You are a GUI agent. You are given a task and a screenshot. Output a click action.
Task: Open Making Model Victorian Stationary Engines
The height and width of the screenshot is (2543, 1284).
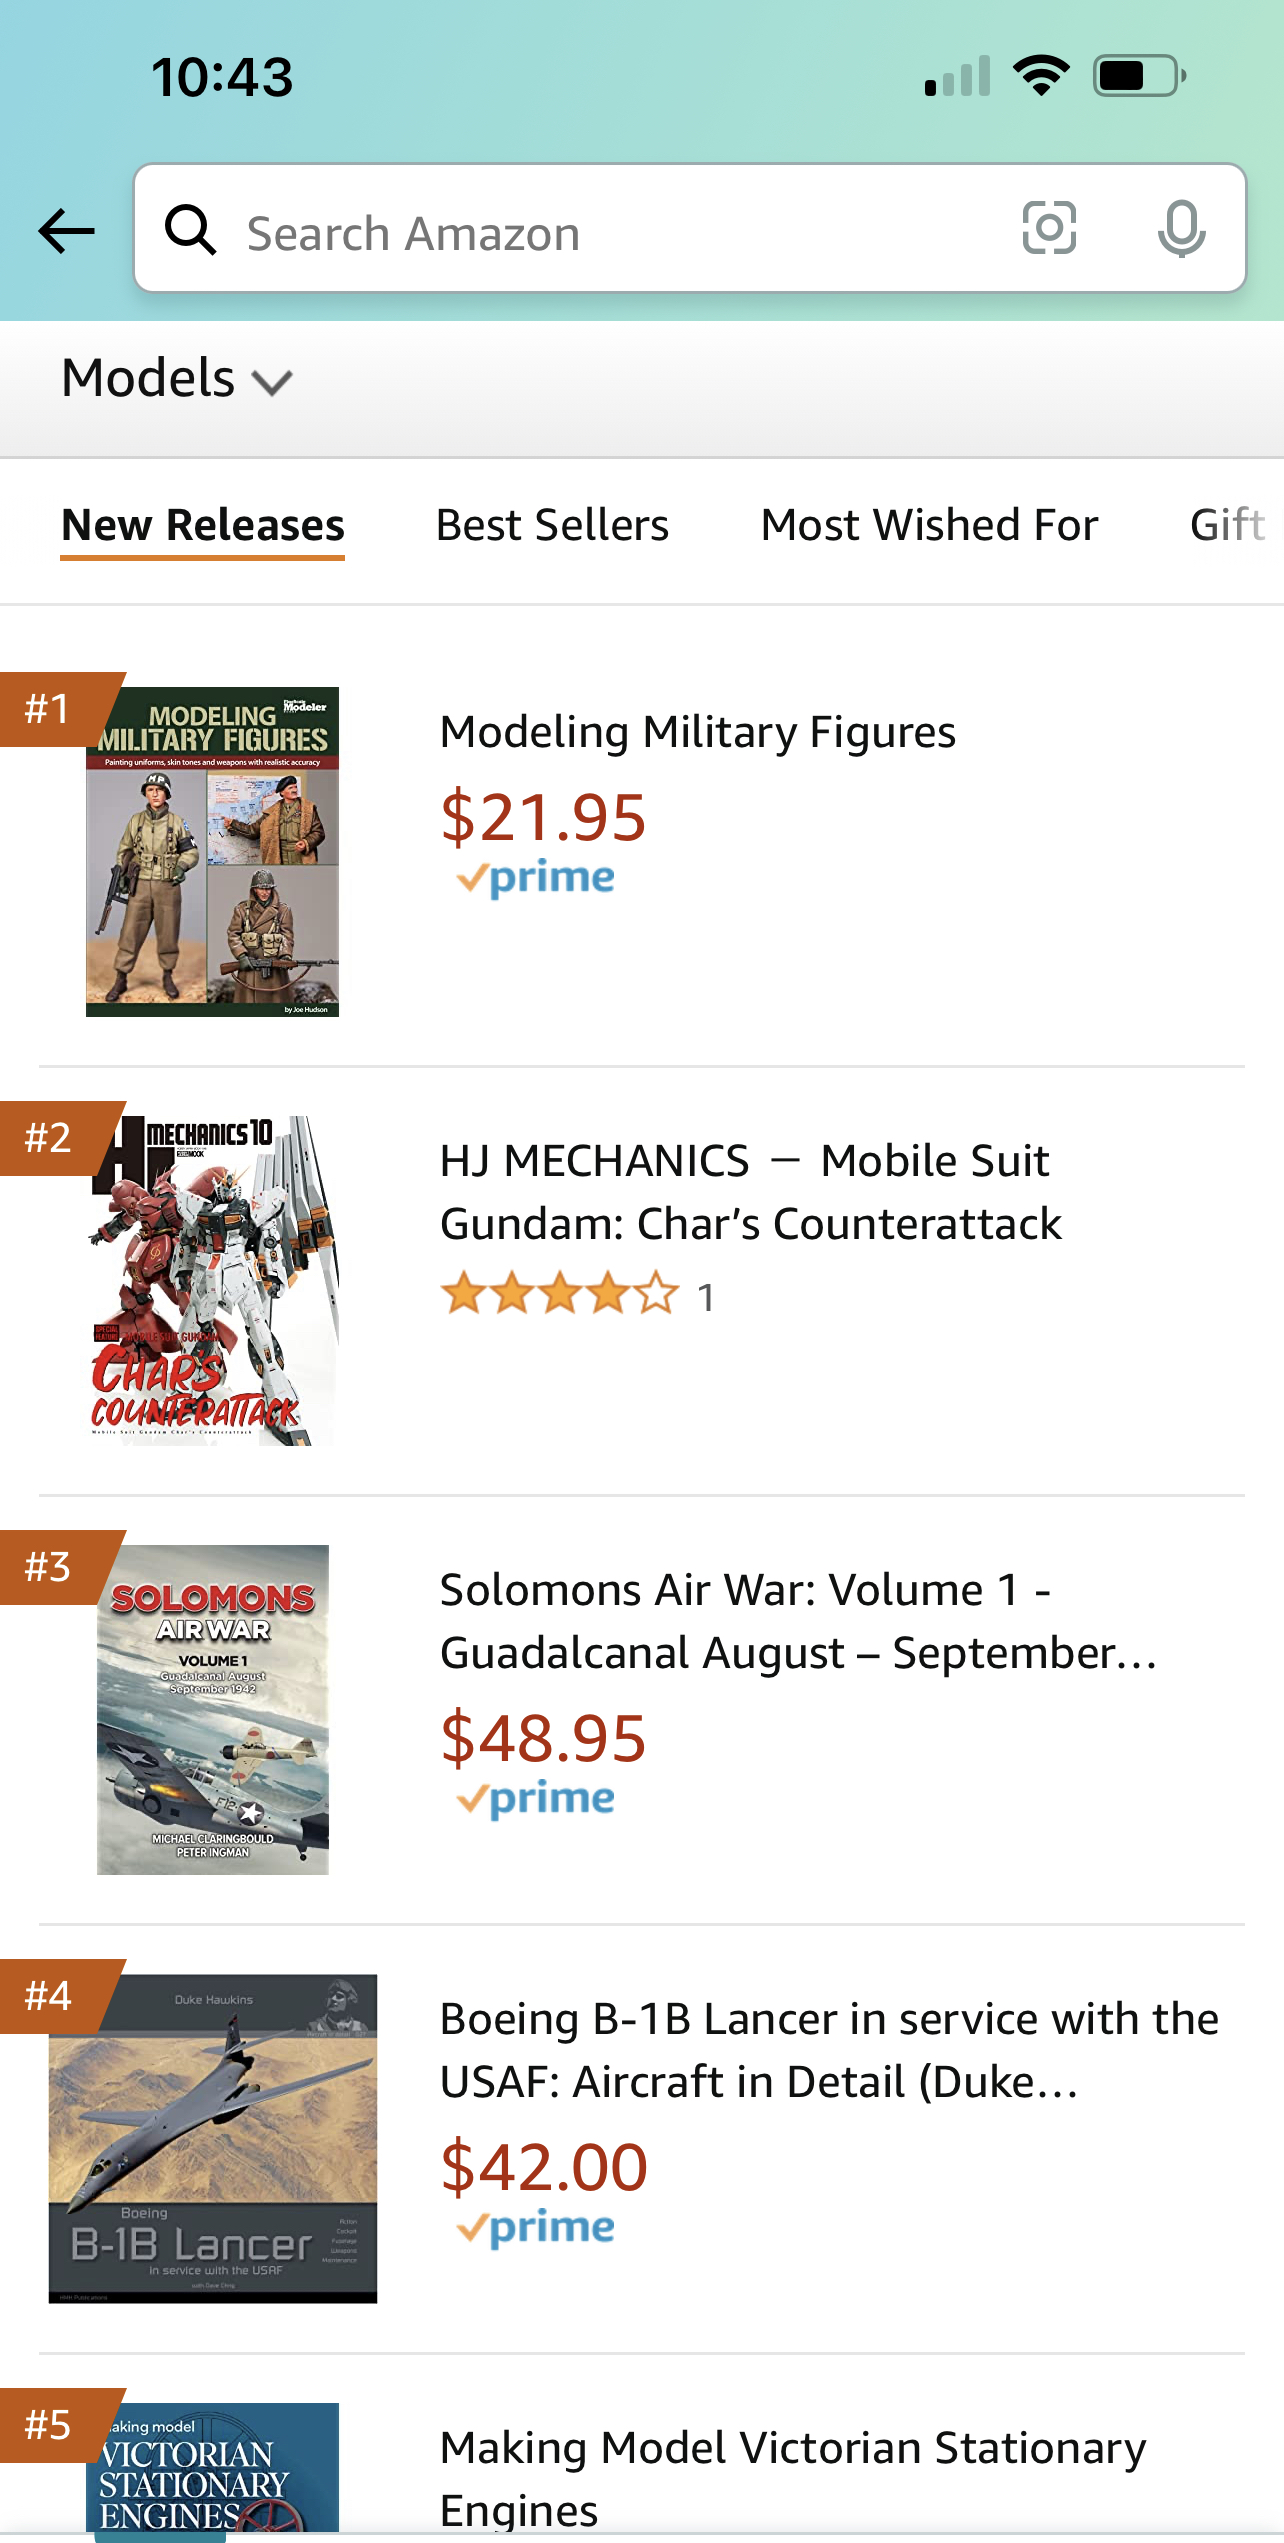point(792,2477)
